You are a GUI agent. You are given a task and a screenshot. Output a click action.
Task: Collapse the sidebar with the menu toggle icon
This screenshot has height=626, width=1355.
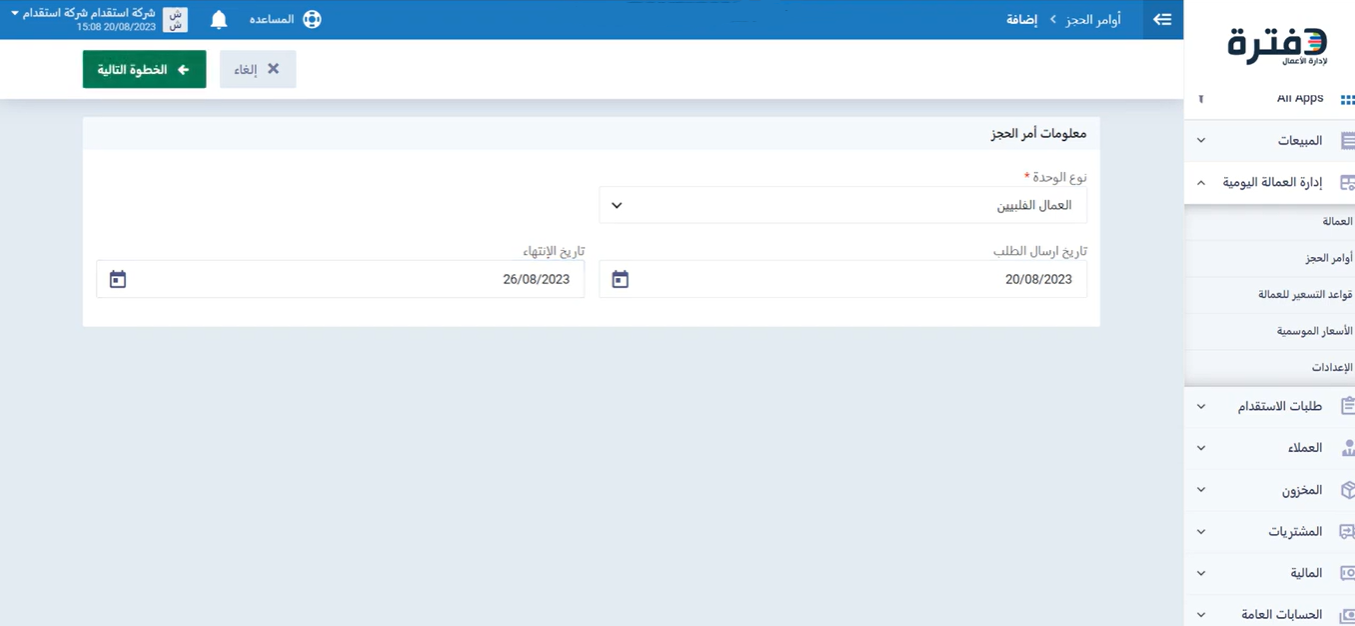point(1162,19)
